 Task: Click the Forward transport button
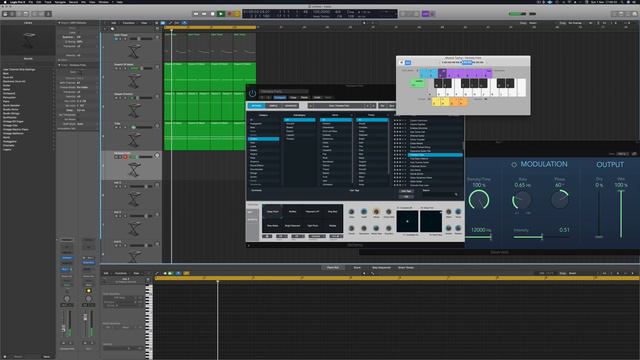(x=204, y=13)
